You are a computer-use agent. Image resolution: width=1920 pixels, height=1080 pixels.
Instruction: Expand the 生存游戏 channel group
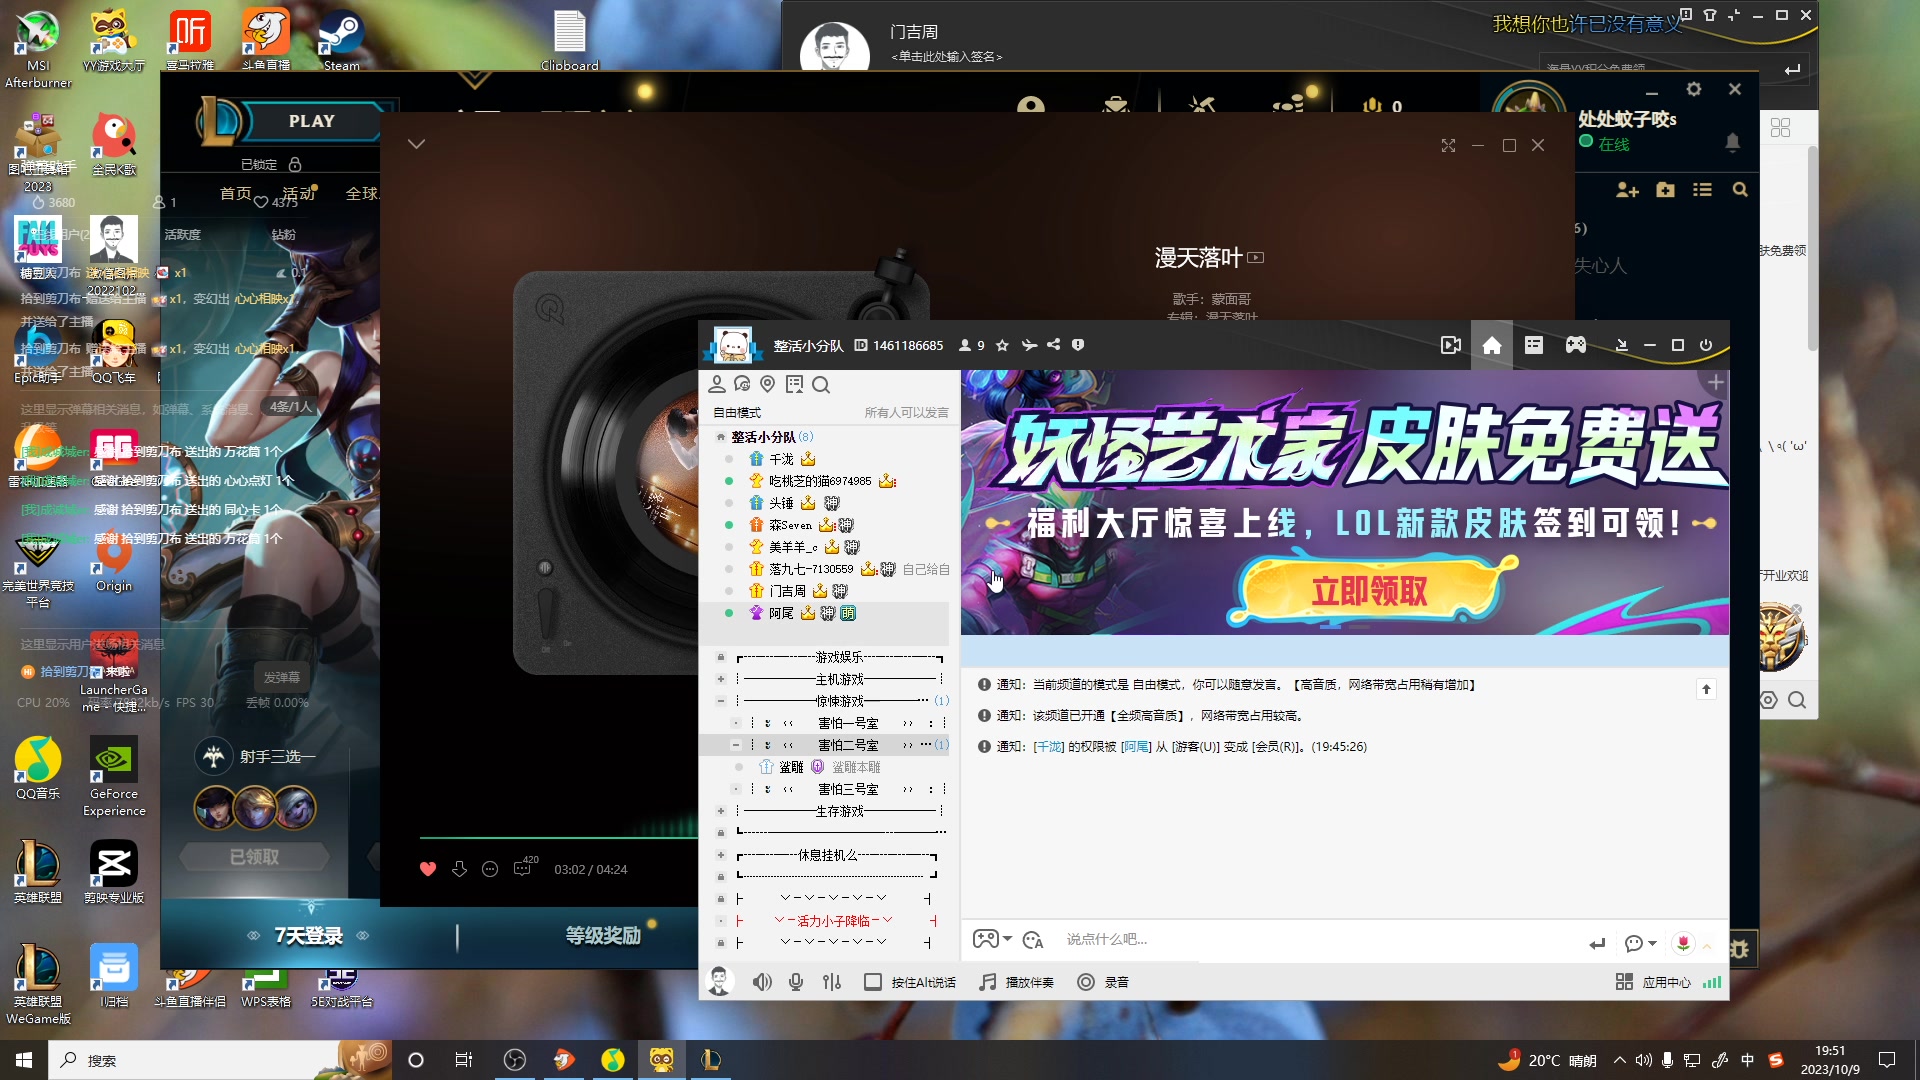(720, 811)
